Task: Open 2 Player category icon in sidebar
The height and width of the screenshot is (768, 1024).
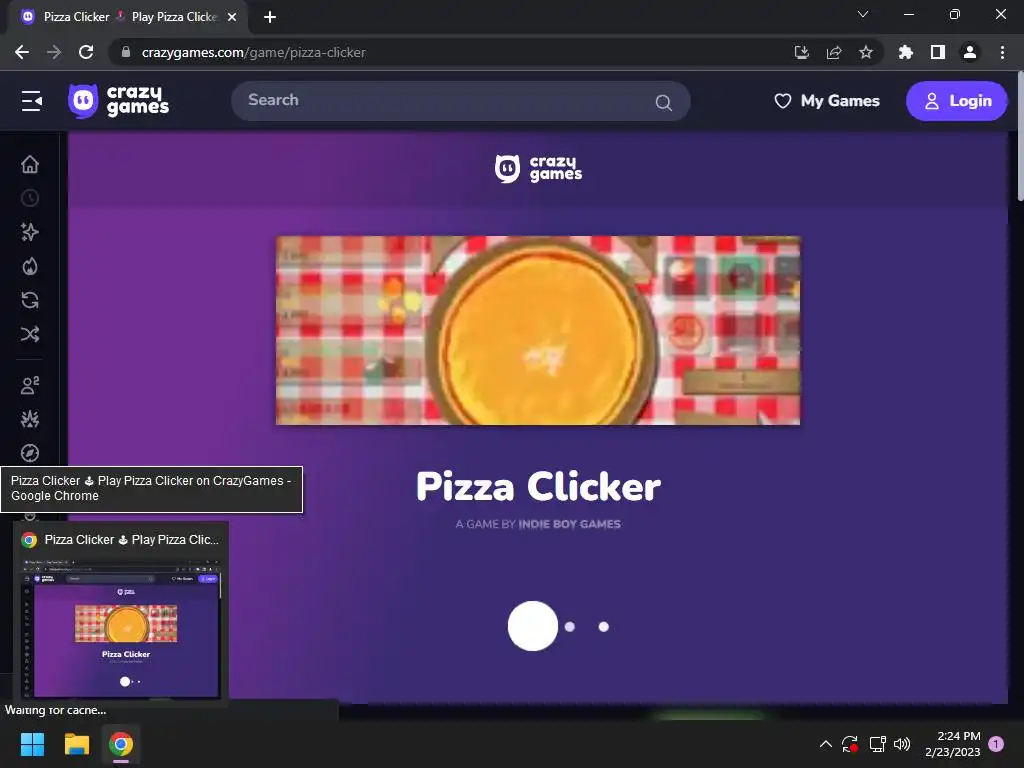Action: 30,385
